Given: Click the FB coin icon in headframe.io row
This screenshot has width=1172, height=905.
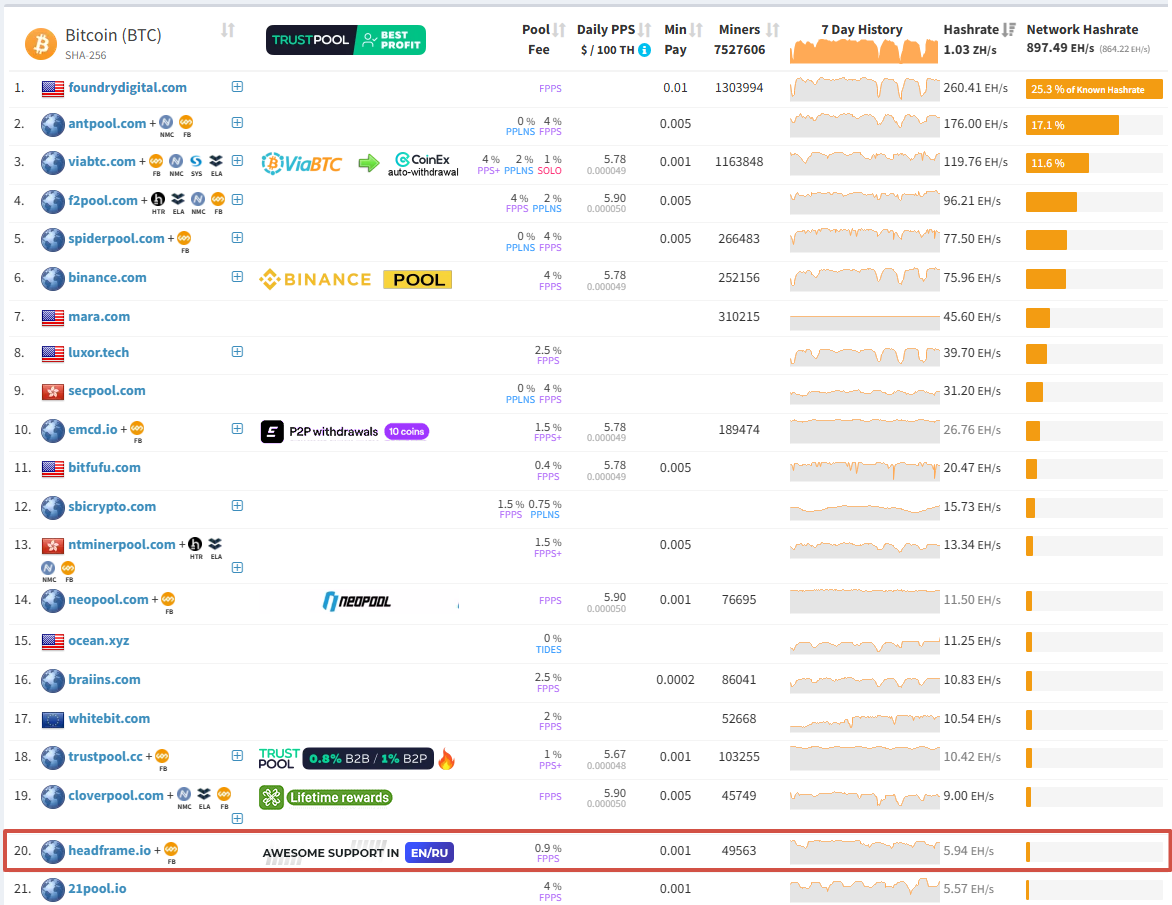Looking at the screenshot, I should point(171,850).
